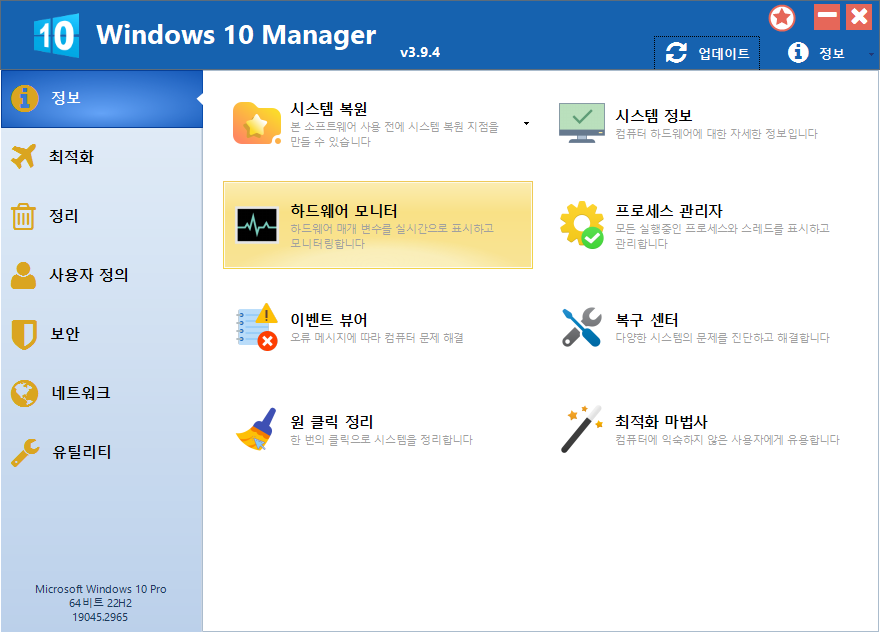
Task: Open the 정보 menu in the header
Action: pos(817,53)
